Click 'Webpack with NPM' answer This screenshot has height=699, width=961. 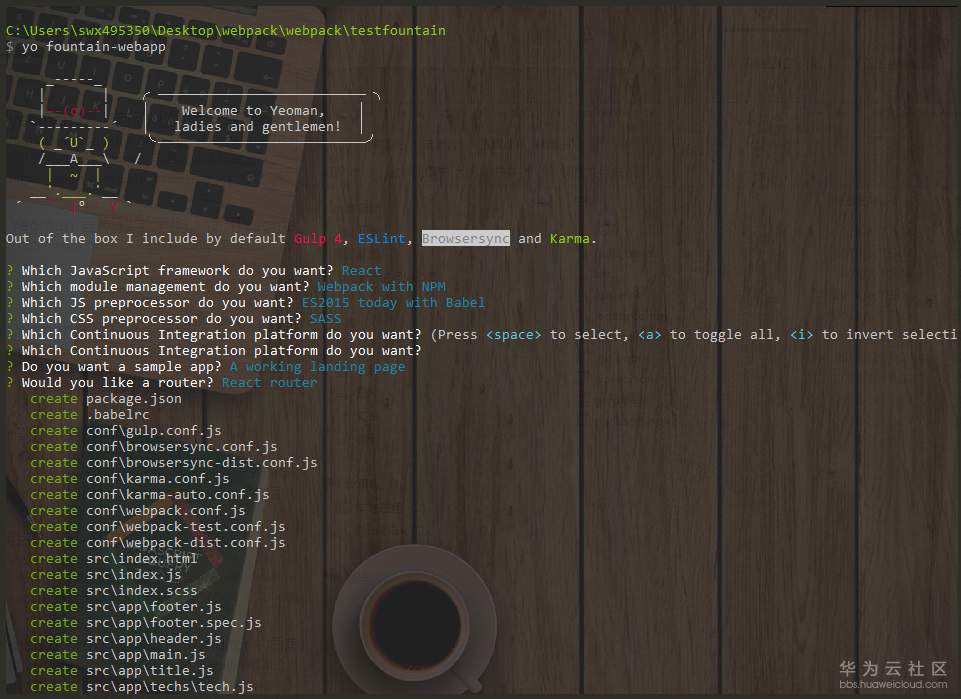[381, 287]
